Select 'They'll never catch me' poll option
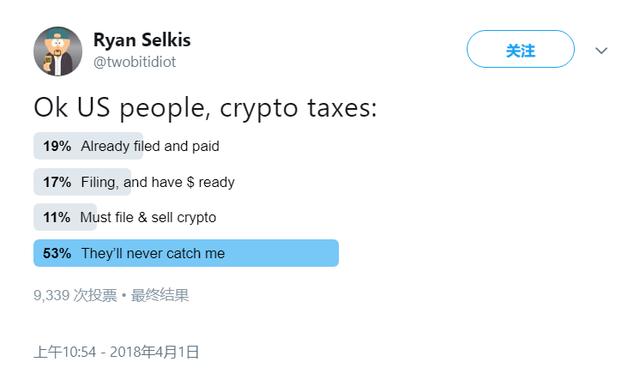 [x=153, y=253]
